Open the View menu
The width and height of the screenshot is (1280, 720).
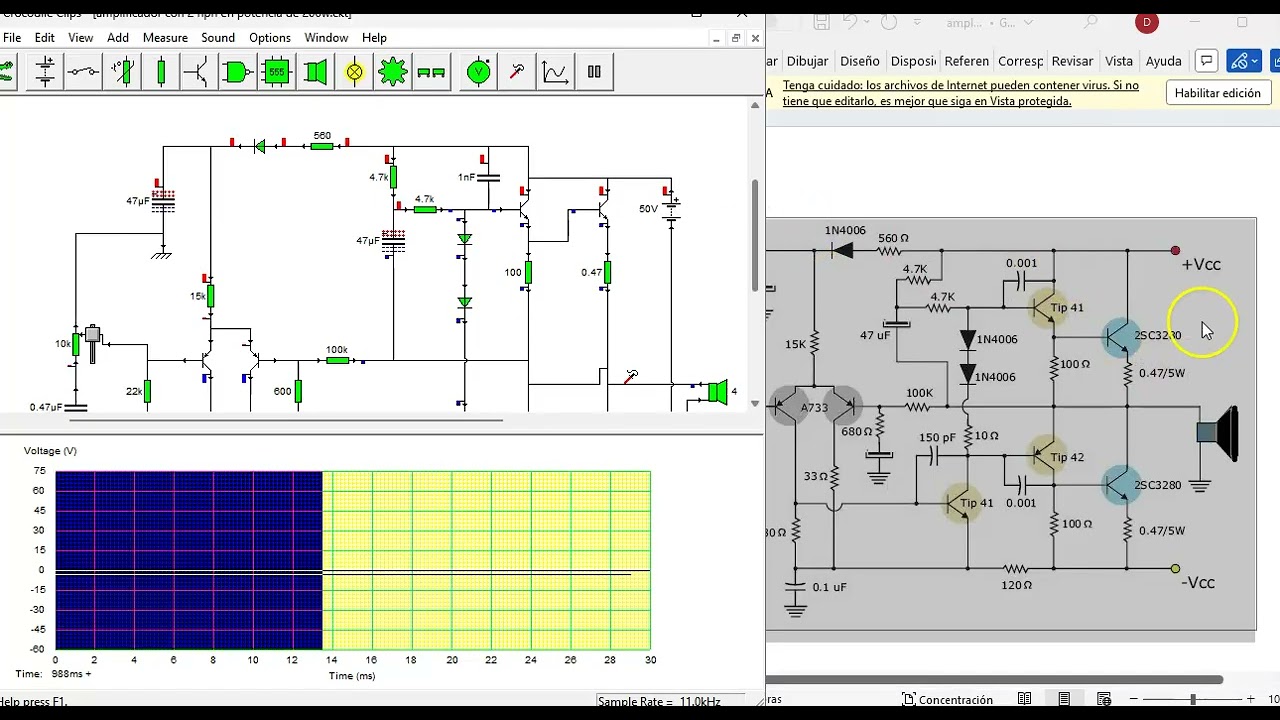click(x=81, y=38)
